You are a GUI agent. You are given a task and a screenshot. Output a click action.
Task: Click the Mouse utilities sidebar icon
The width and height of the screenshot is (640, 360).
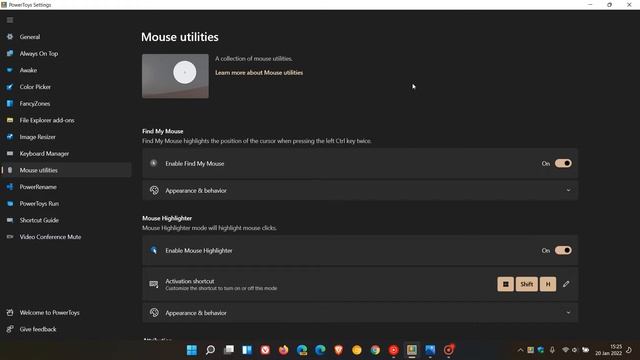(10, 170)
